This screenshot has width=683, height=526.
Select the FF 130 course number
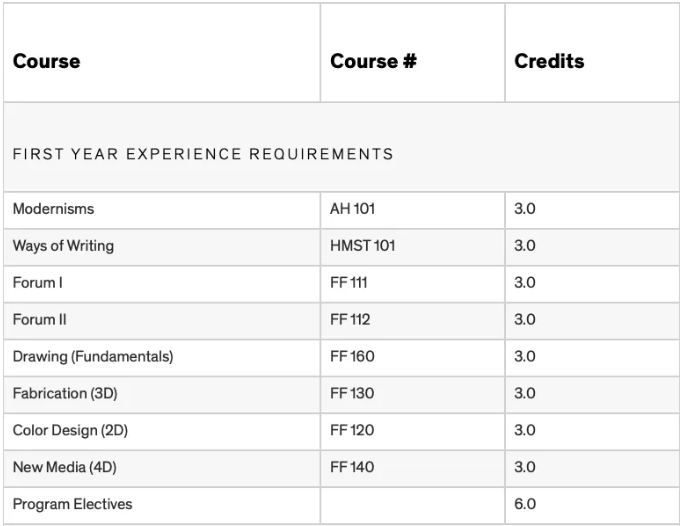[352, 394]
